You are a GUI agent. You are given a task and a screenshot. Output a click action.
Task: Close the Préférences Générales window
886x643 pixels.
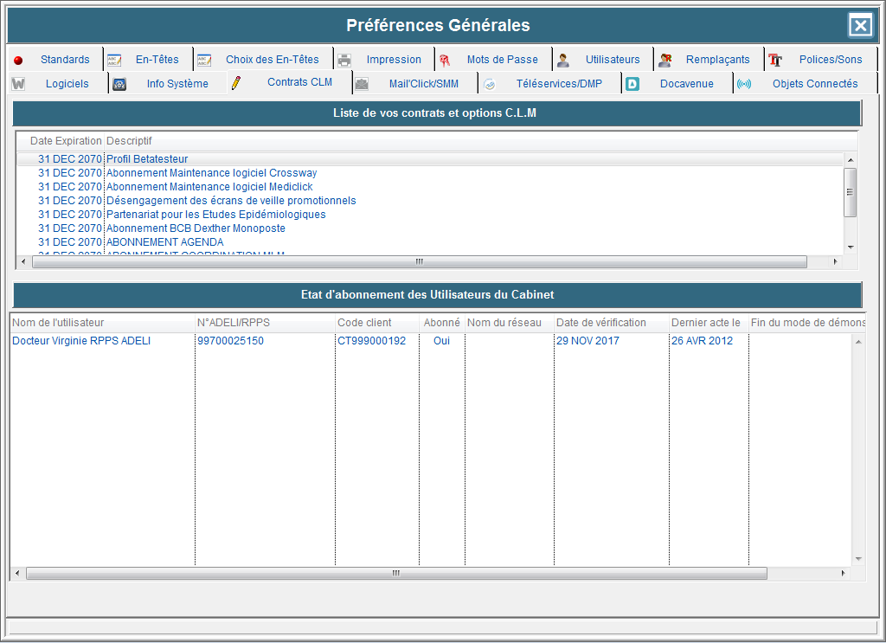coord(859,26)
